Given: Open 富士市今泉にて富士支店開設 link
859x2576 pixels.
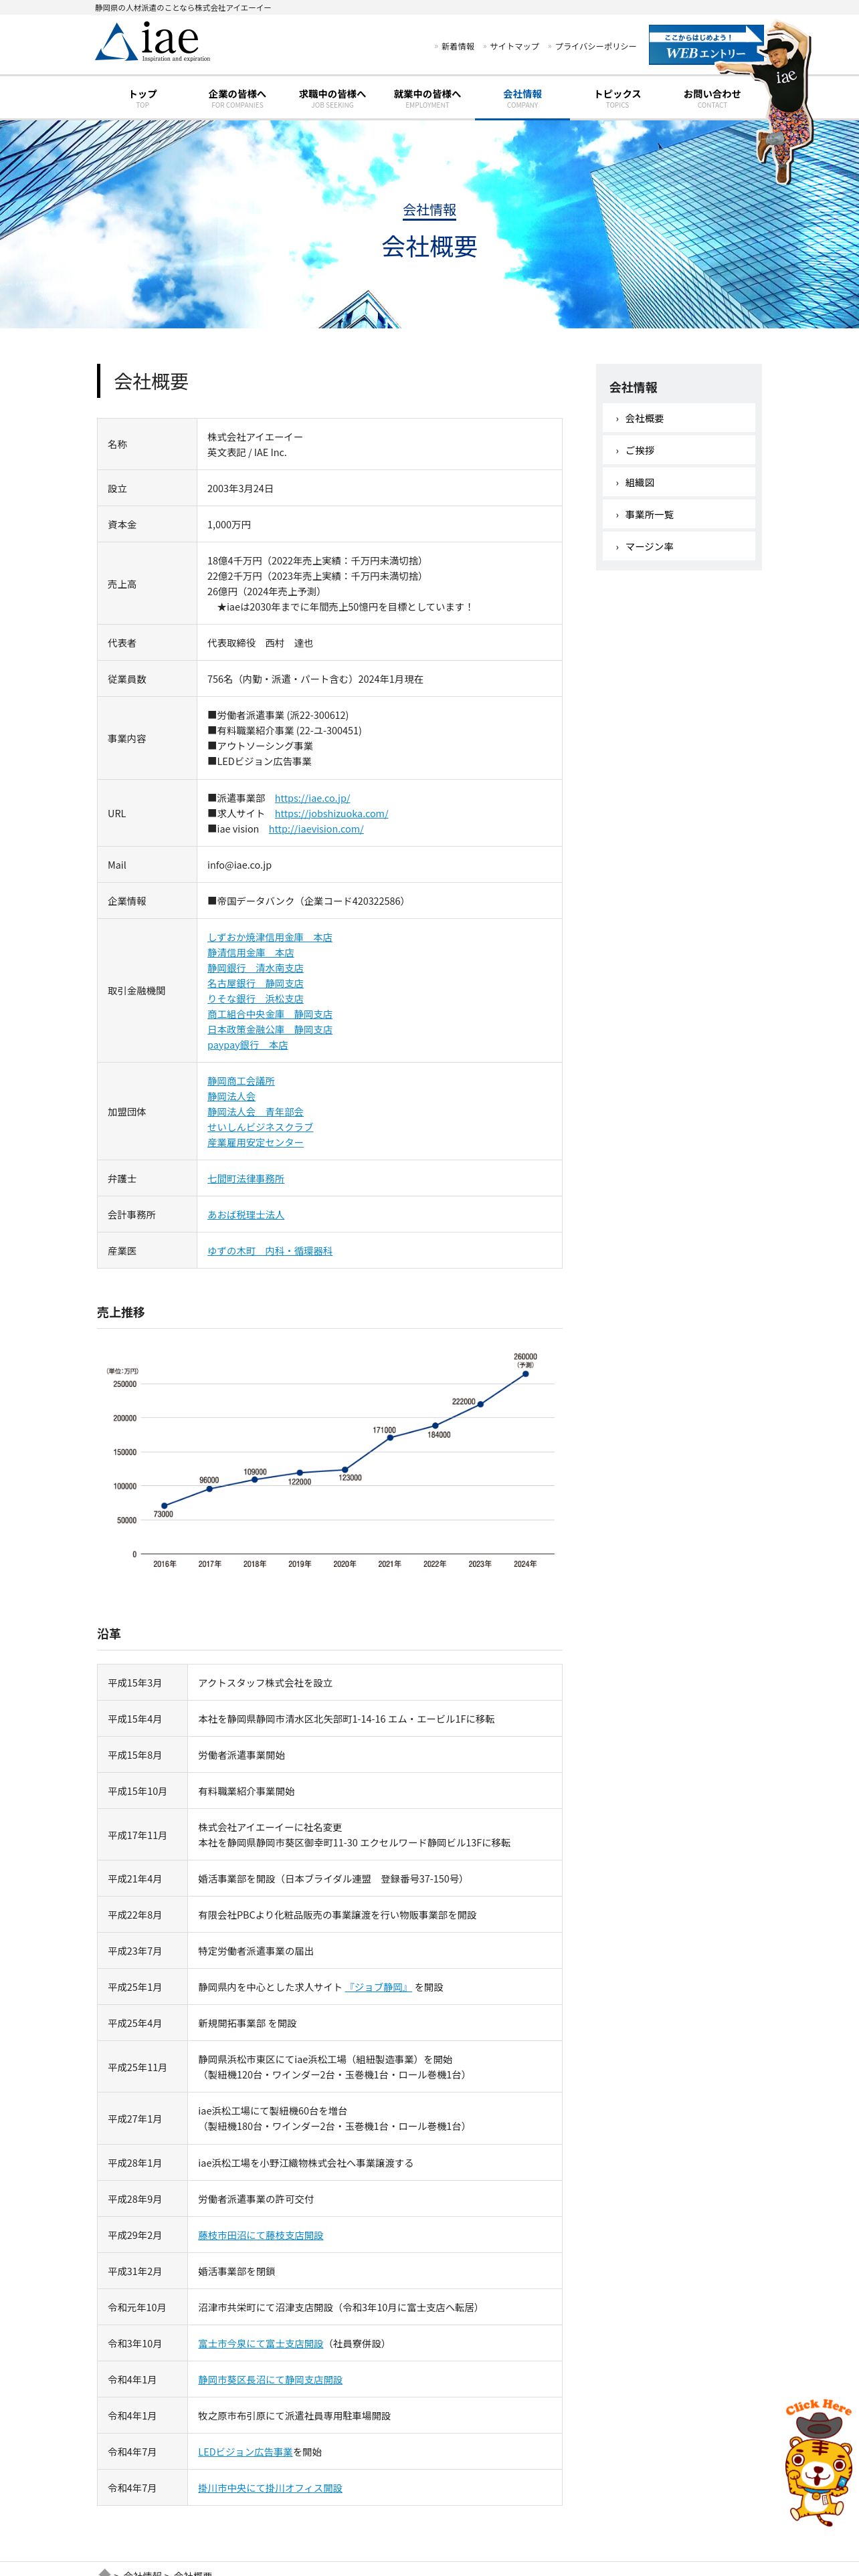Looking at the screenshot, I should coord(261,2343).
